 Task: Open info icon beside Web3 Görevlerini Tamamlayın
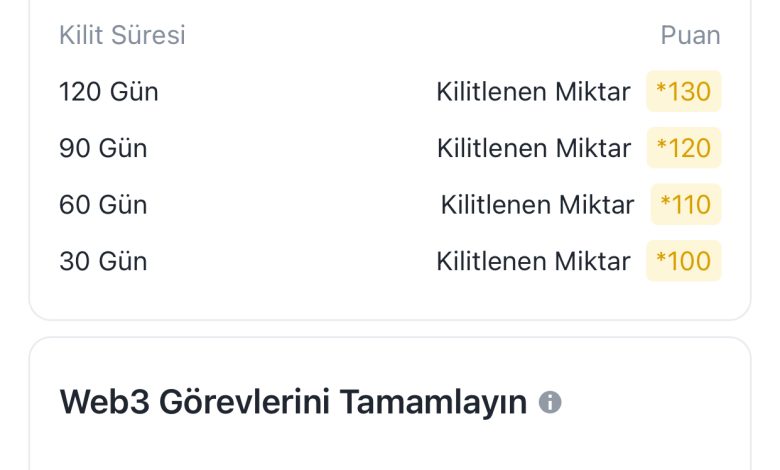click(x=550, y=402)
